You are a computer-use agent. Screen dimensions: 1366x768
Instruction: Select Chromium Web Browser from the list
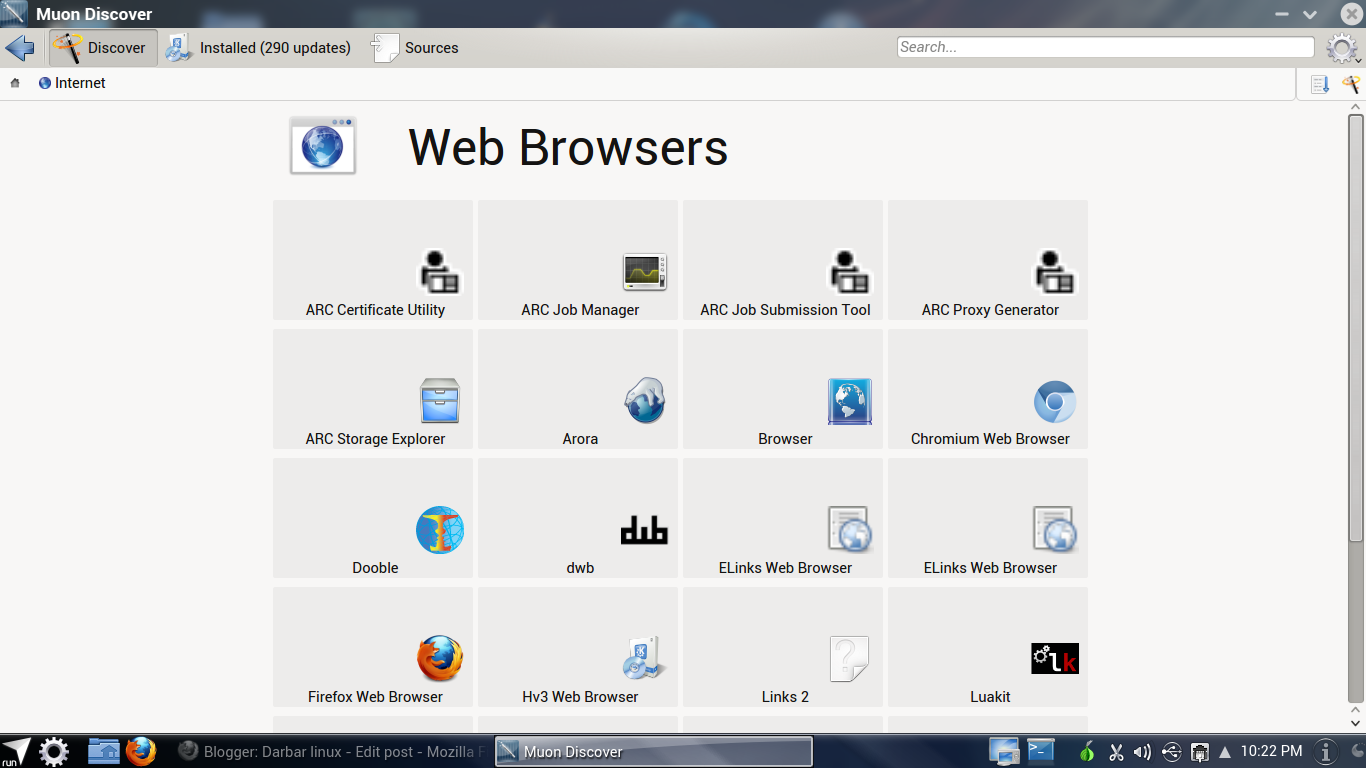pyautogui.click(x=987, y=389)
